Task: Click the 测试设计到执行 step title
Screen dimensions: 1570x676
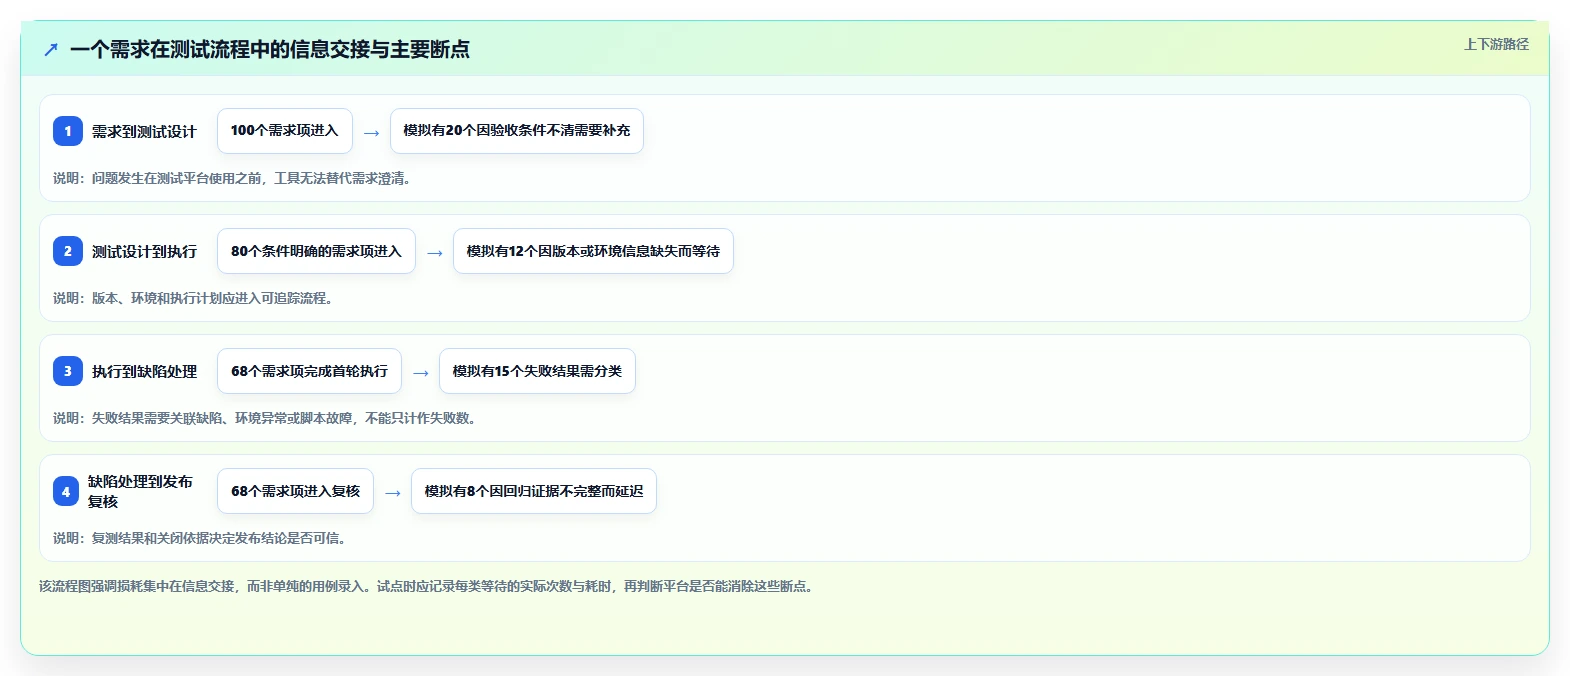Action: (144, 251)
